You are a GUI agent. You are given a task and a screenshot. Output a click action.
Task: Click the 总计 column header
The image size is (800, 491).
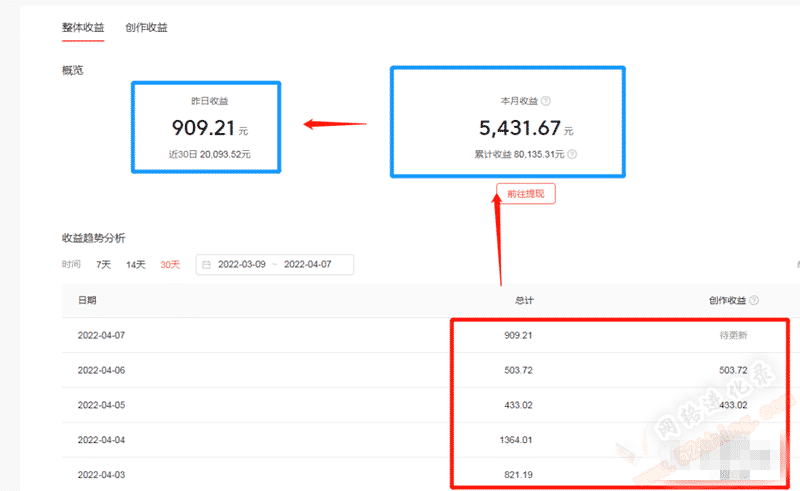524,300
